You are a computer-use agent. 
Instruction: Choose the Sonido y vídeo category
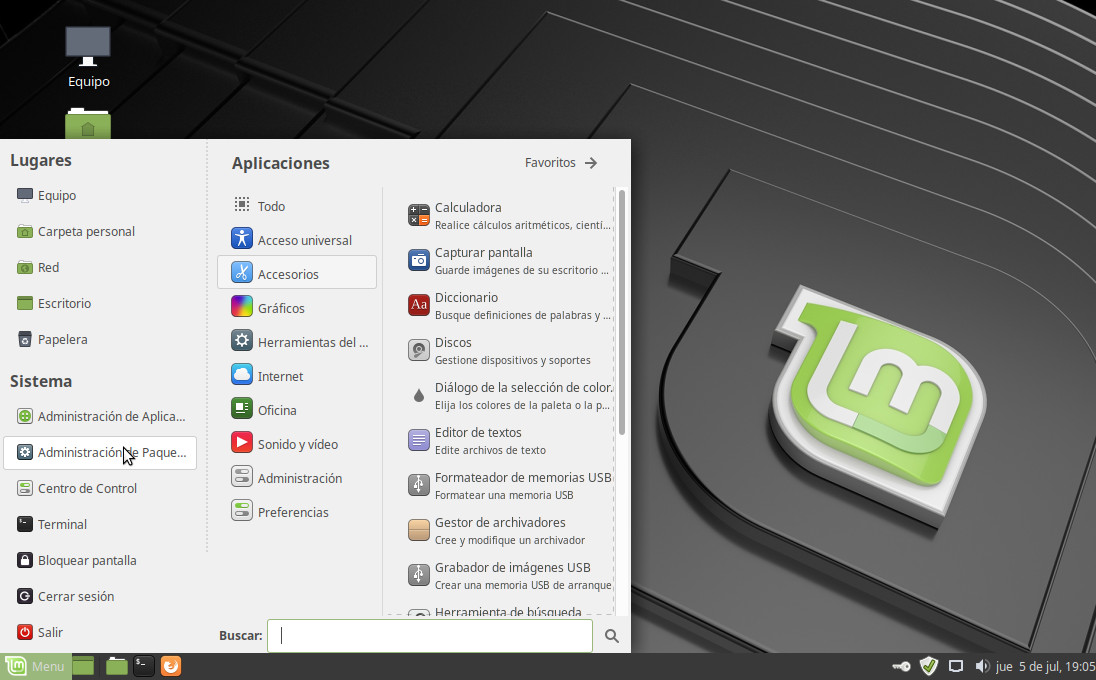coord(298,444)
